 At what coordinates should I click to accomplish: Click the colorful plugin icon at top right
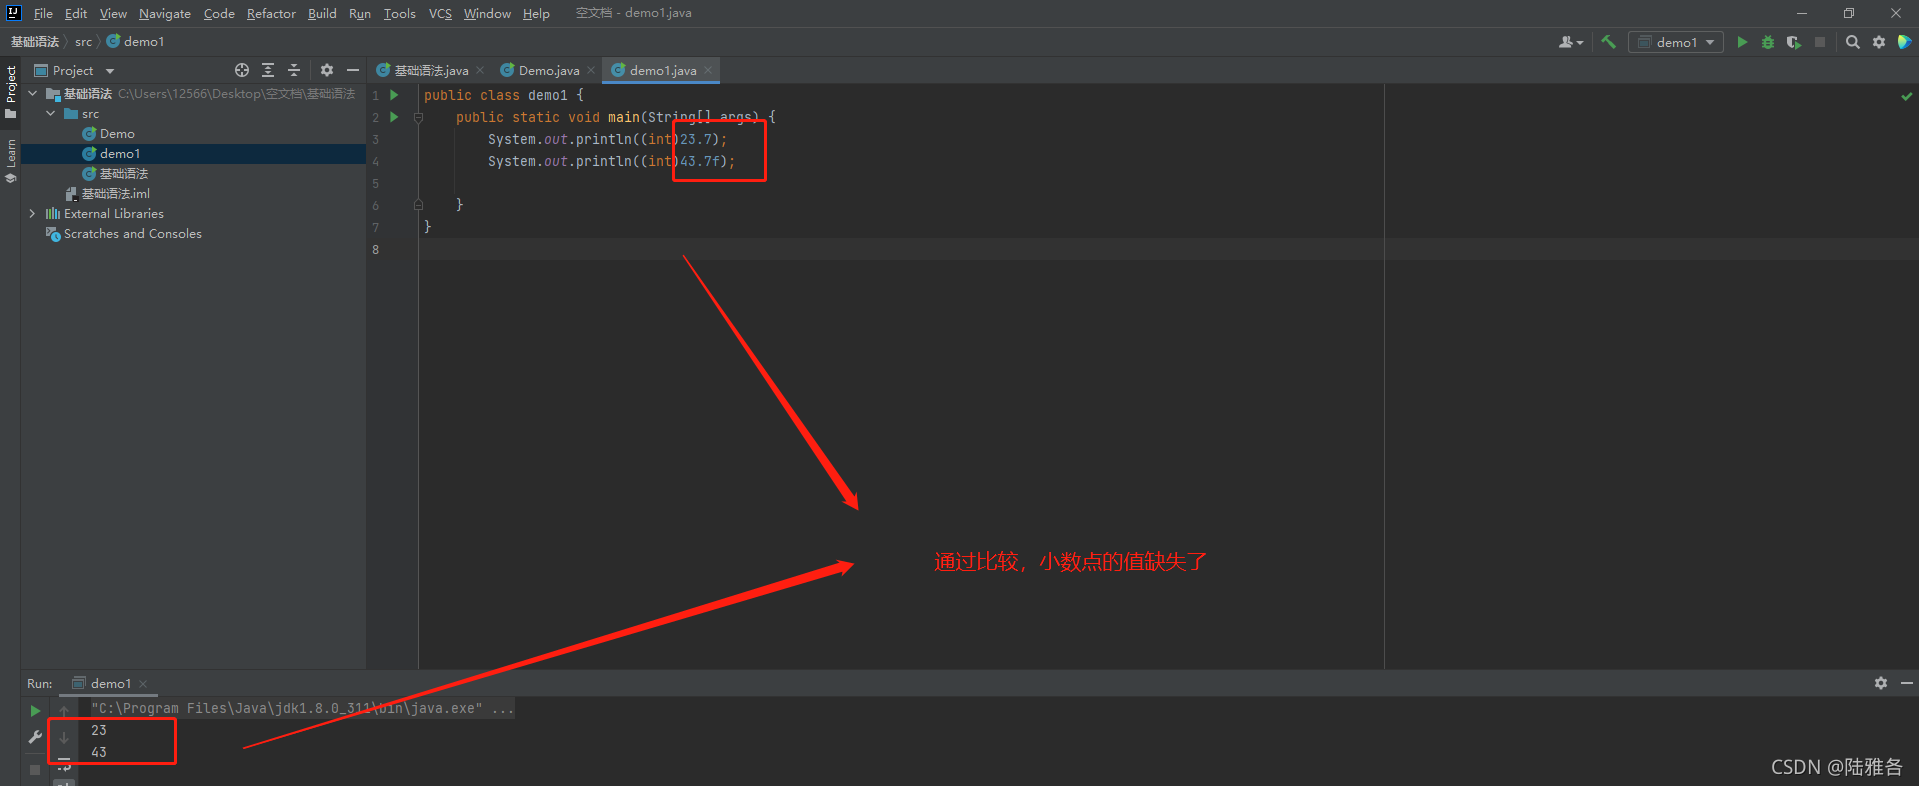tap(1904, 42)
